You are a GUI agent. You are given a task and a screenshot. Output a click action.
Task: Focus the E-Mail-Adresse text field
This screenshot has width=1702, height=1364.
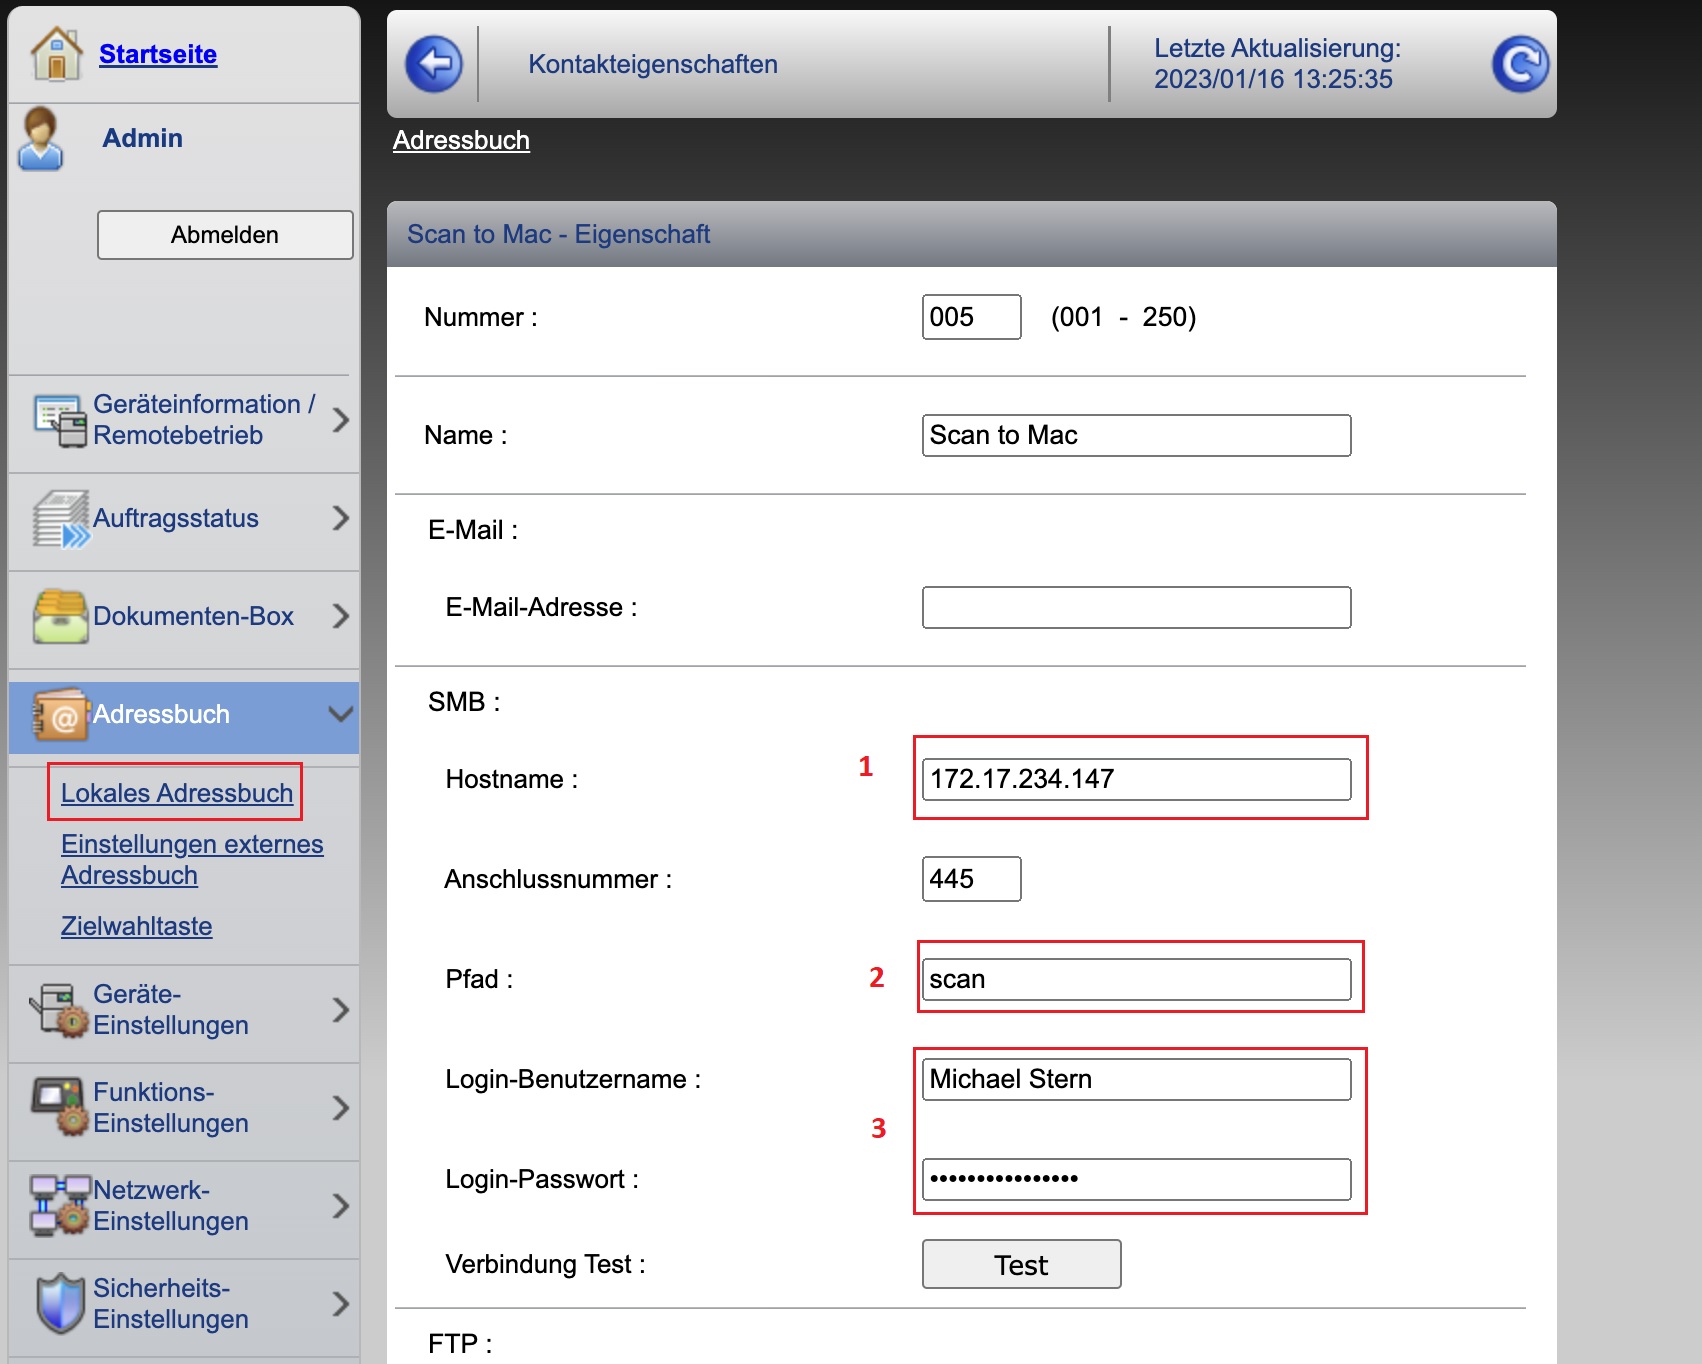coord(1135,608)
